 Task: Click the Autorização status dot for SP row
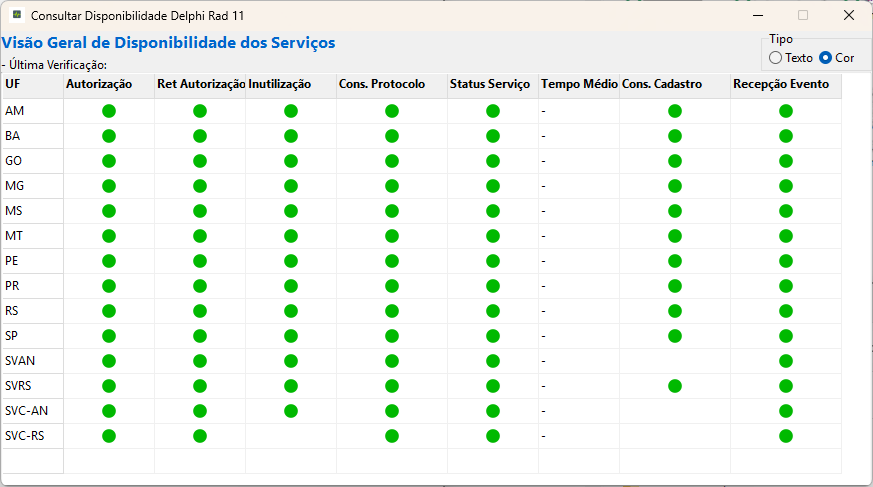(109, 336)
